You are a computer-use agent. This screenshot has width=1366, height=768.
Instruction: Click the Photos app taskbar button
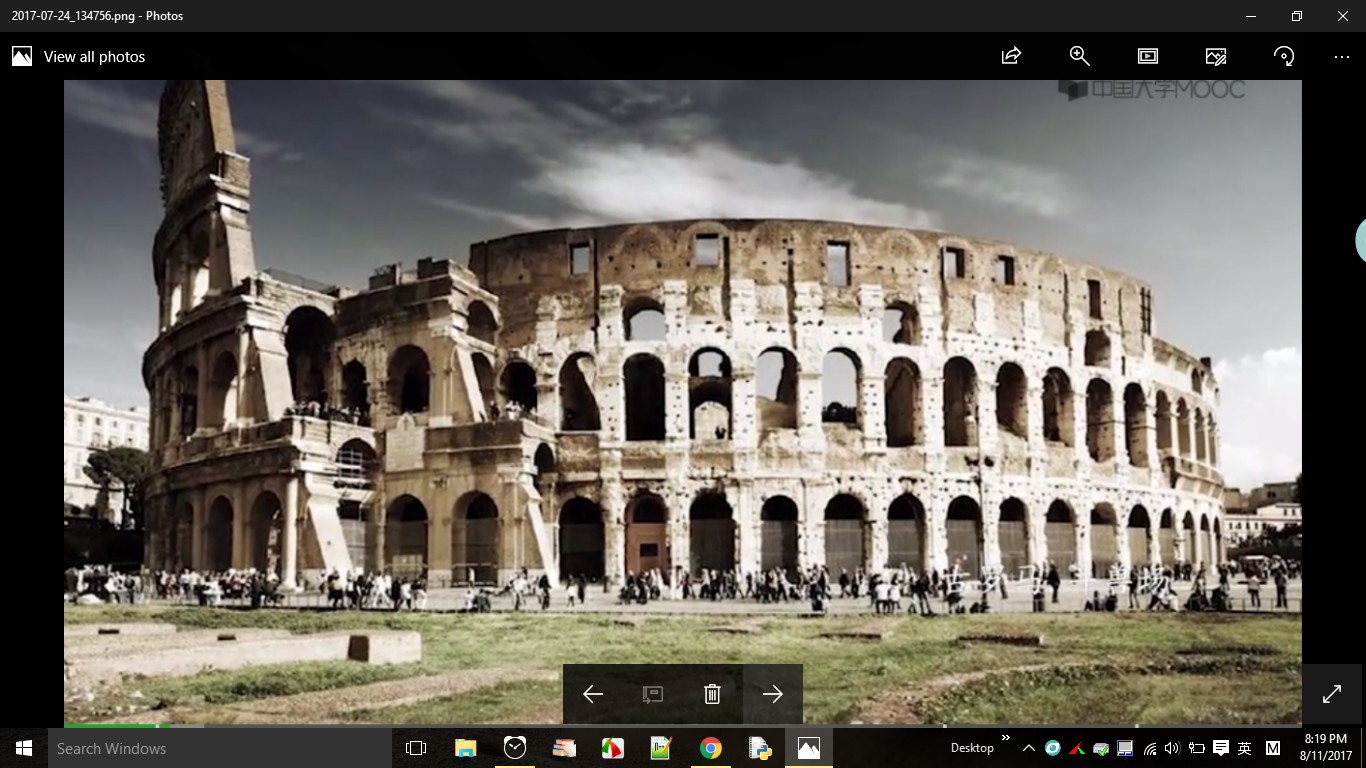(809, 748)
